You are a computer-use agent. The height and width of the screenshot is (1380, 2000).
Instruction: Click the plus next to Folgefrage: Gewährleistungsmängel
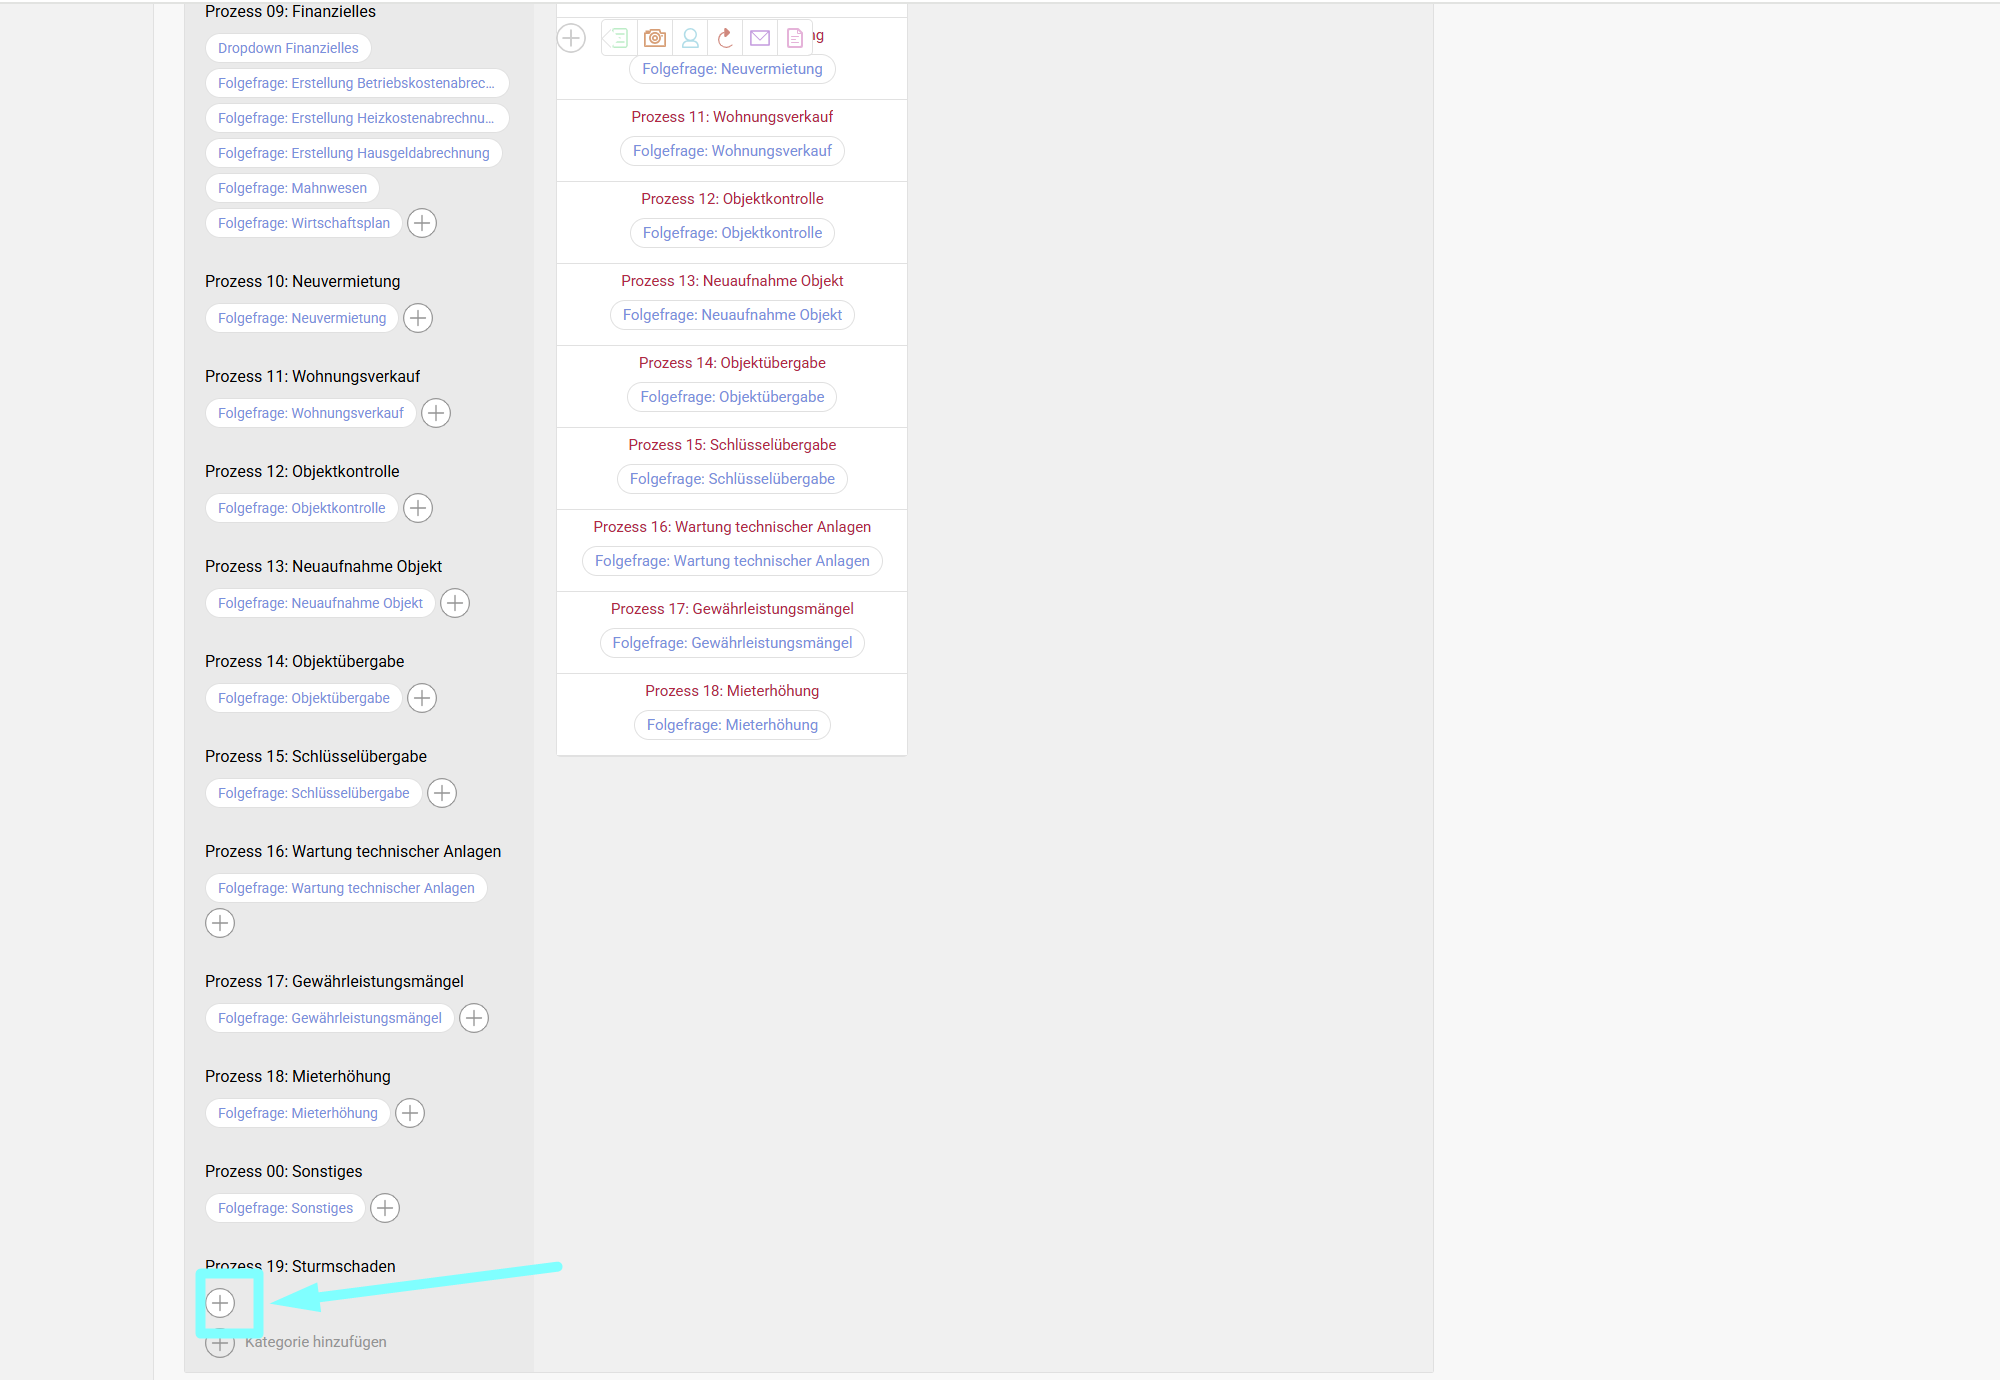[474, 1018]
